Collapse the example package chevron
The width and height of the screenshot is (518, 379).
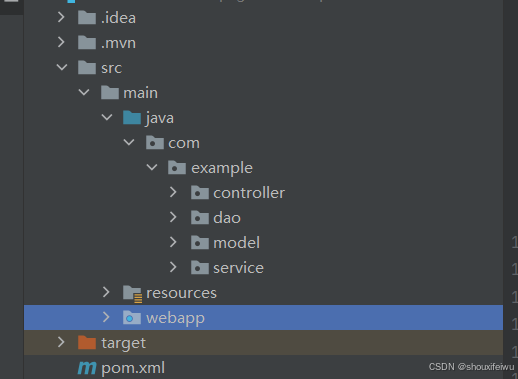152,168
